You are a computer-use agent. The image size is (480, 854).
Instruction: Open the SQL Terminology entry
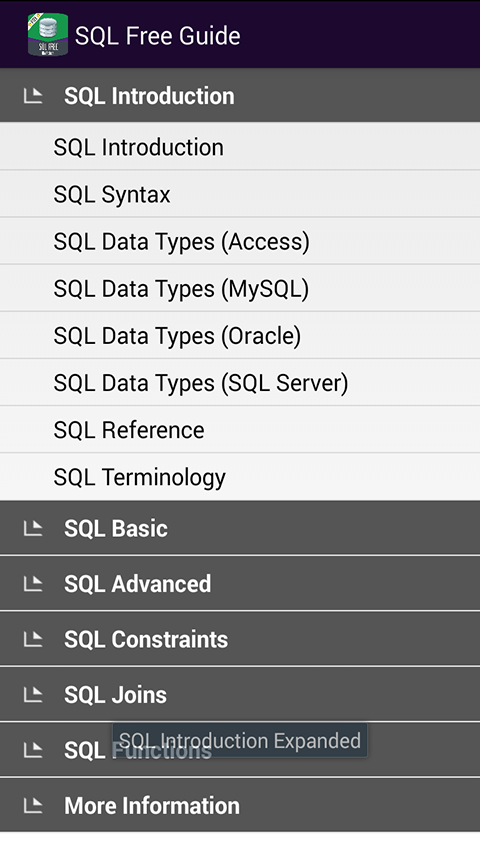[240, 477]
